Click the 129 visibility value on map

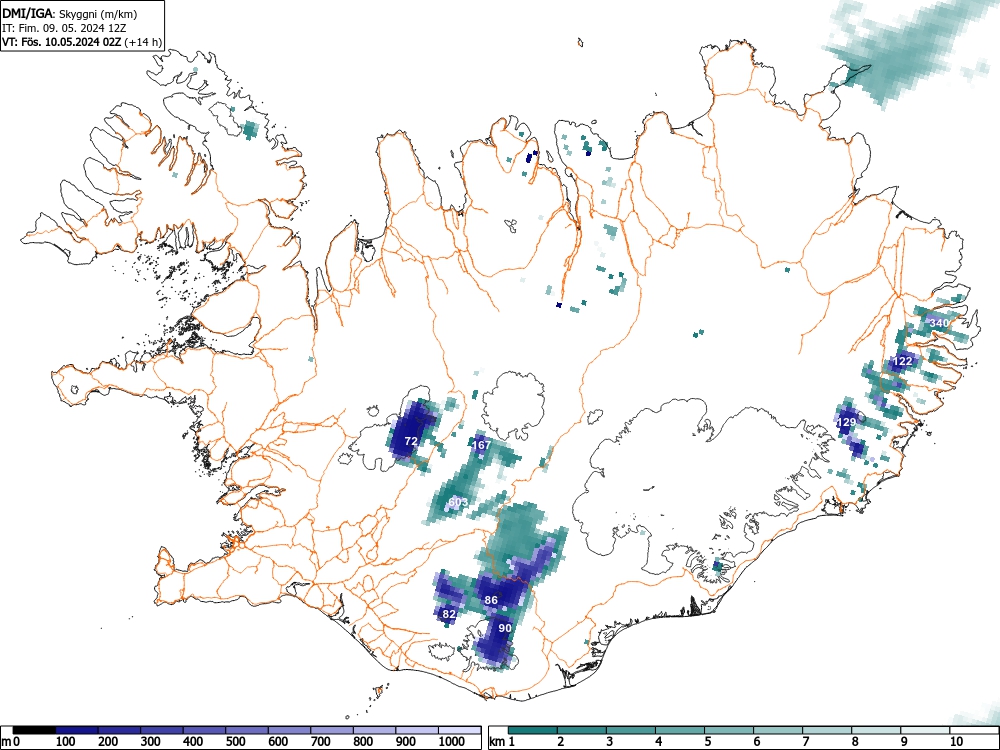click(x=846, y=422)
